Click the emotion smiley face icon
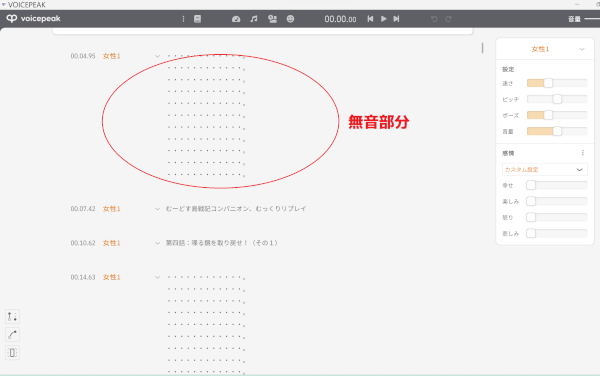The height and width of the screenshot is (376, 600). 290,19
